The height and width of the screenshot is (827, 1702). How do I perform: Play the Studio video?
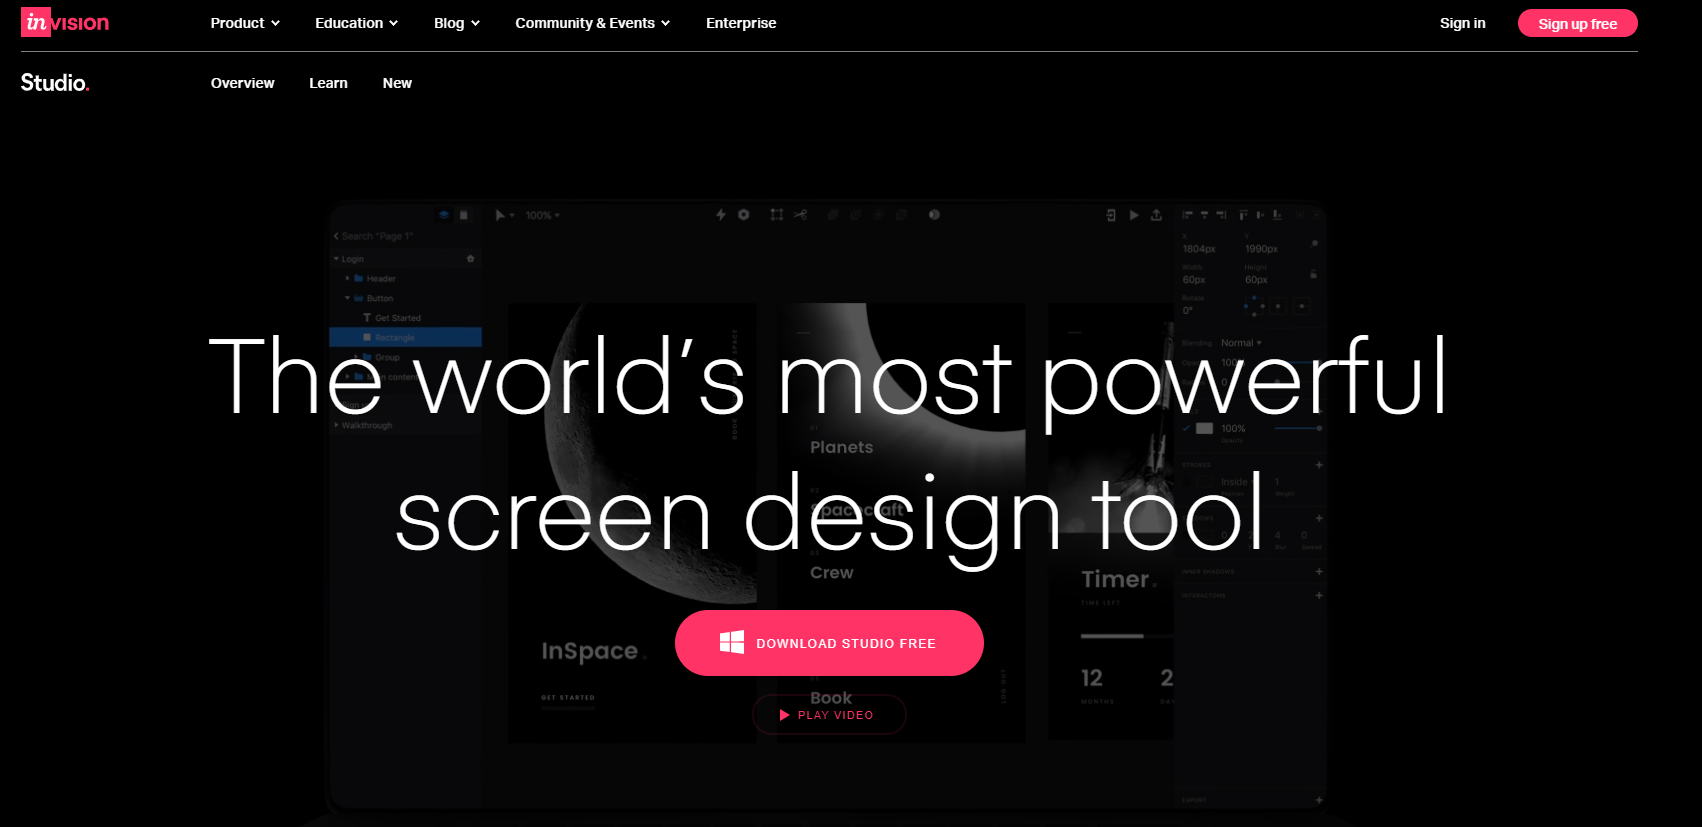829,715
